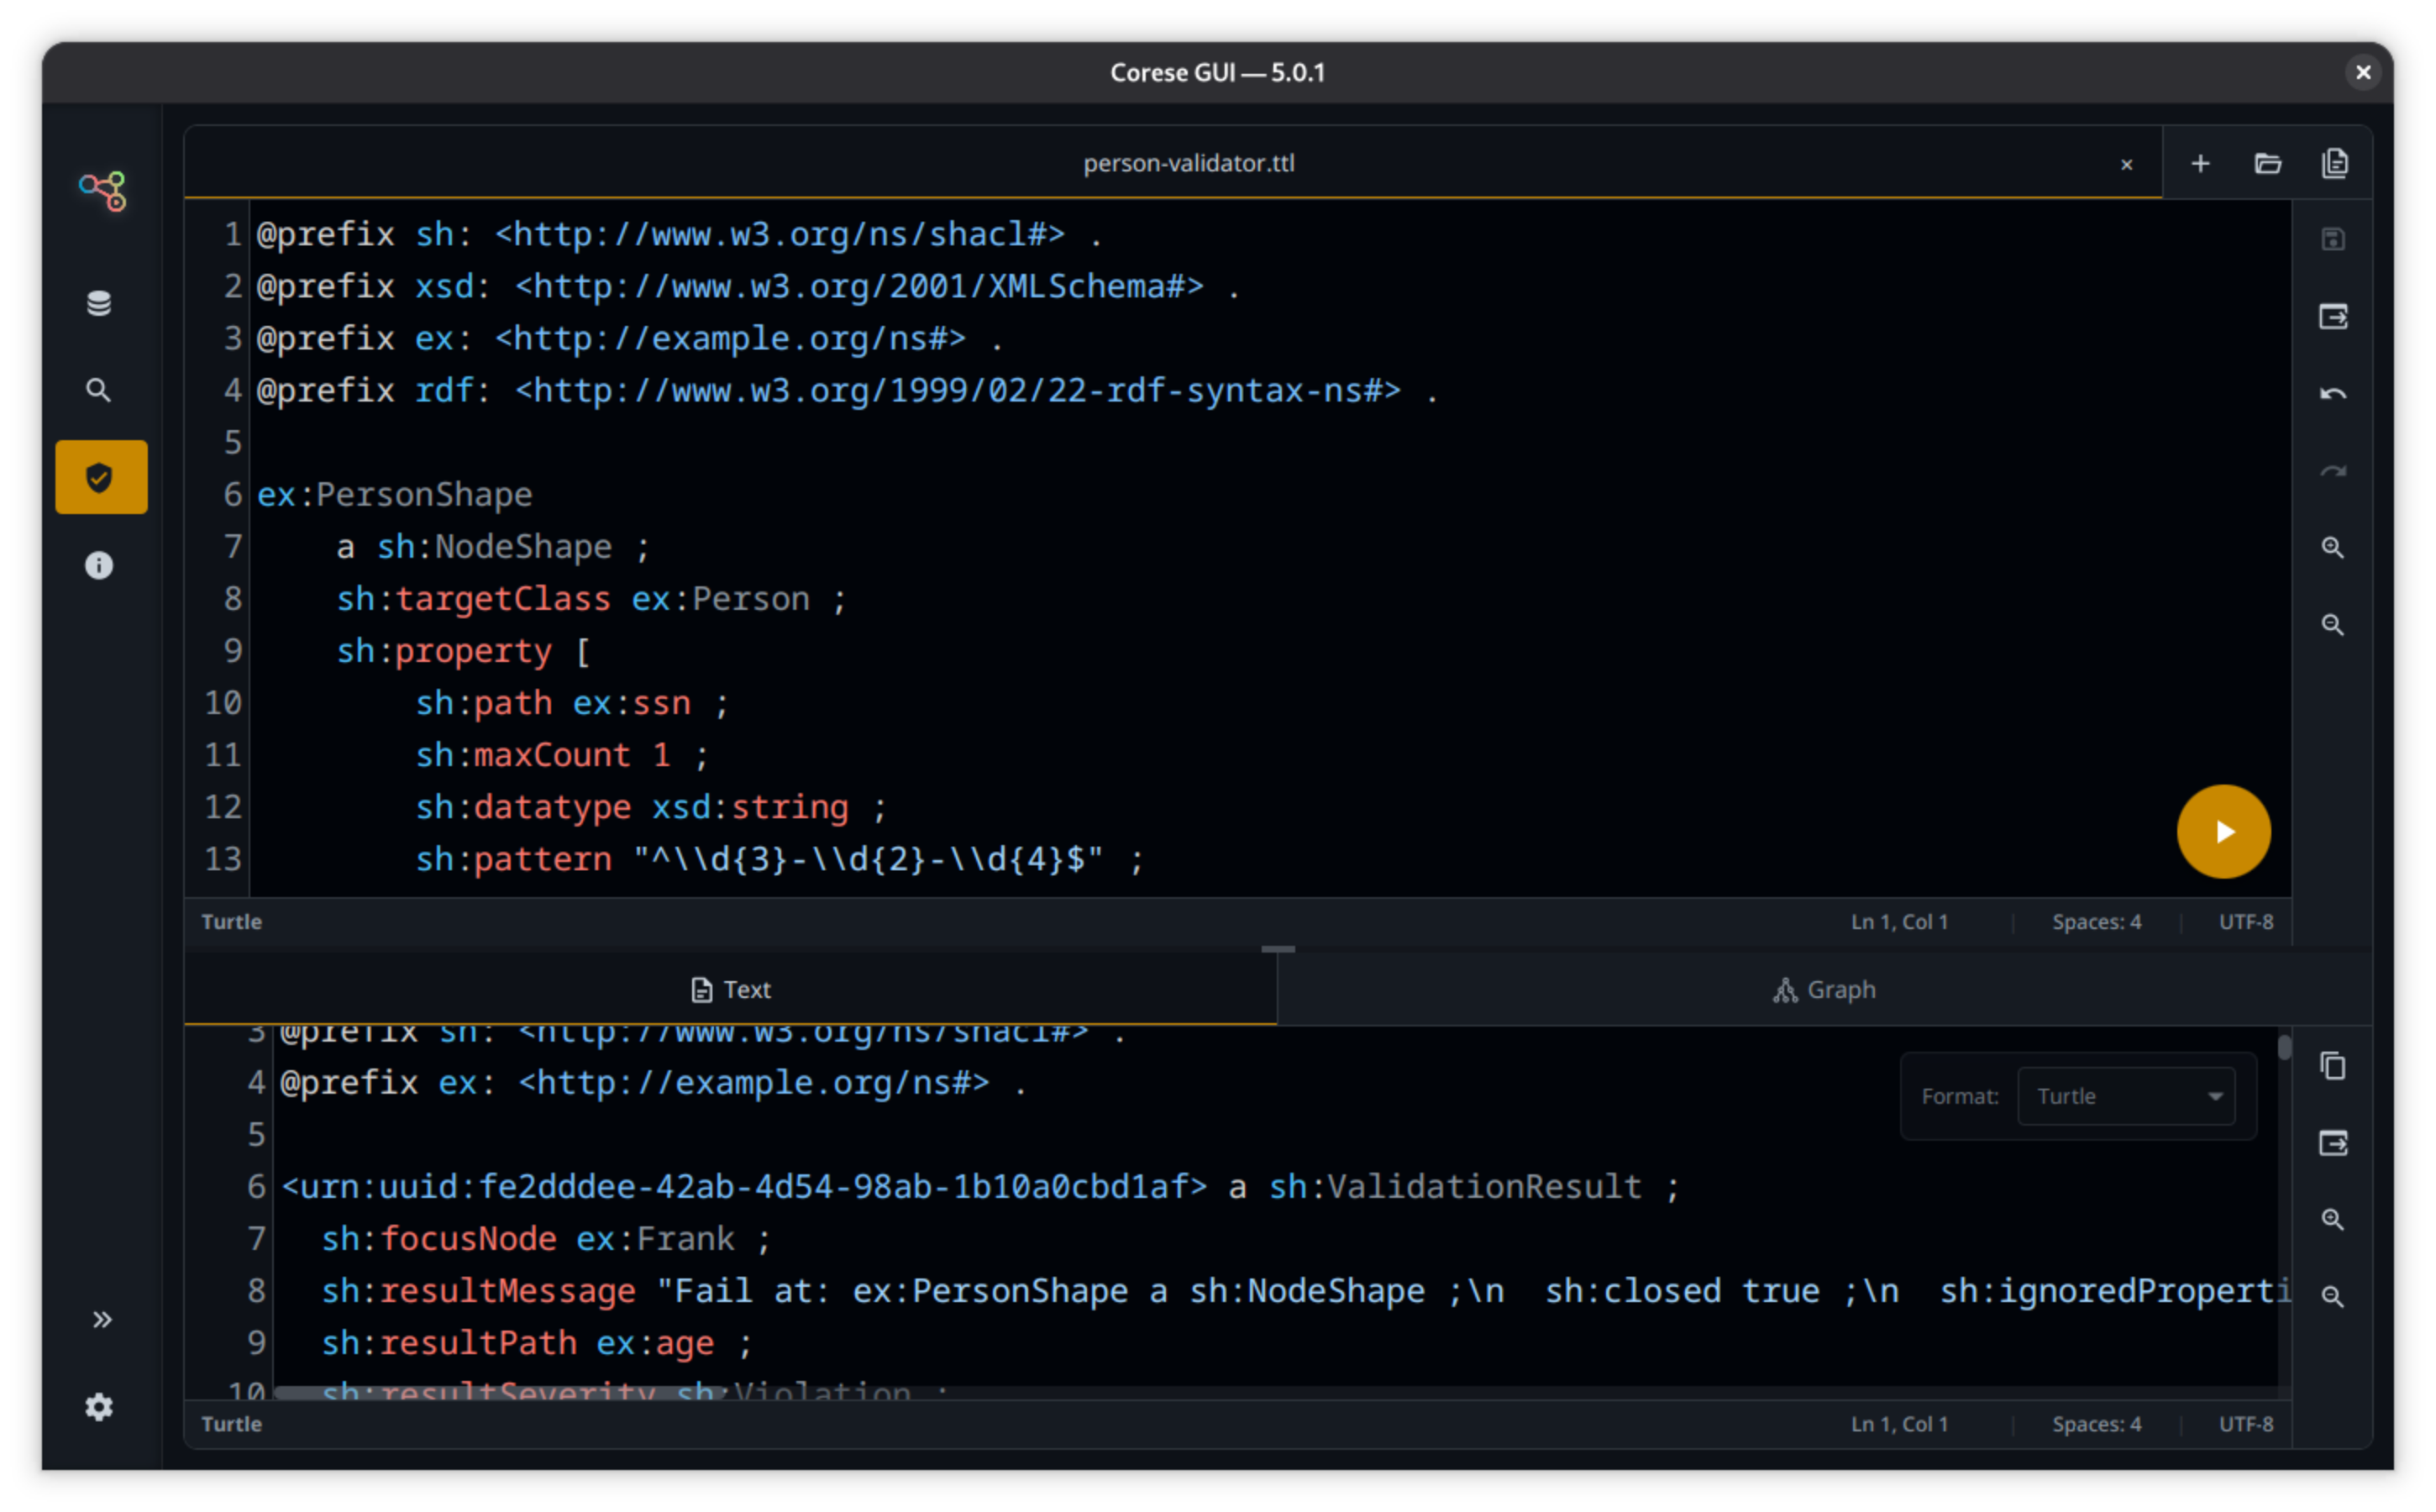This screenshot has width=2436, height=1512.
Task: Open the Format Turtle dropdown
Action: pos(2126,1096)
